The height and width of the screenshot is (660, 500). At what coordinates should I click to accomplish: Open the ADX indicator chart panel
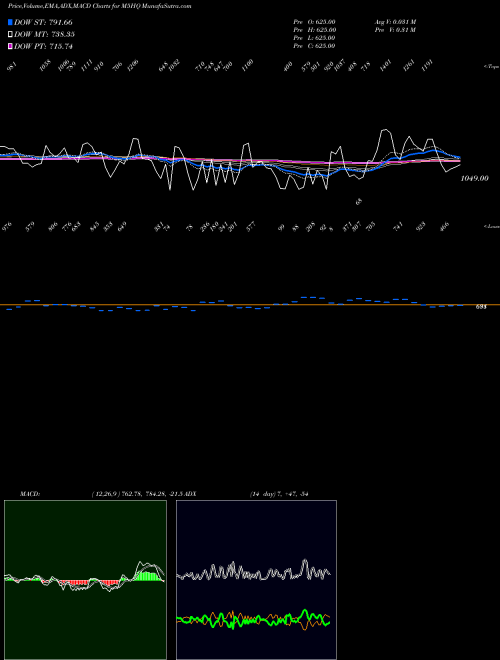coord(256,580)
